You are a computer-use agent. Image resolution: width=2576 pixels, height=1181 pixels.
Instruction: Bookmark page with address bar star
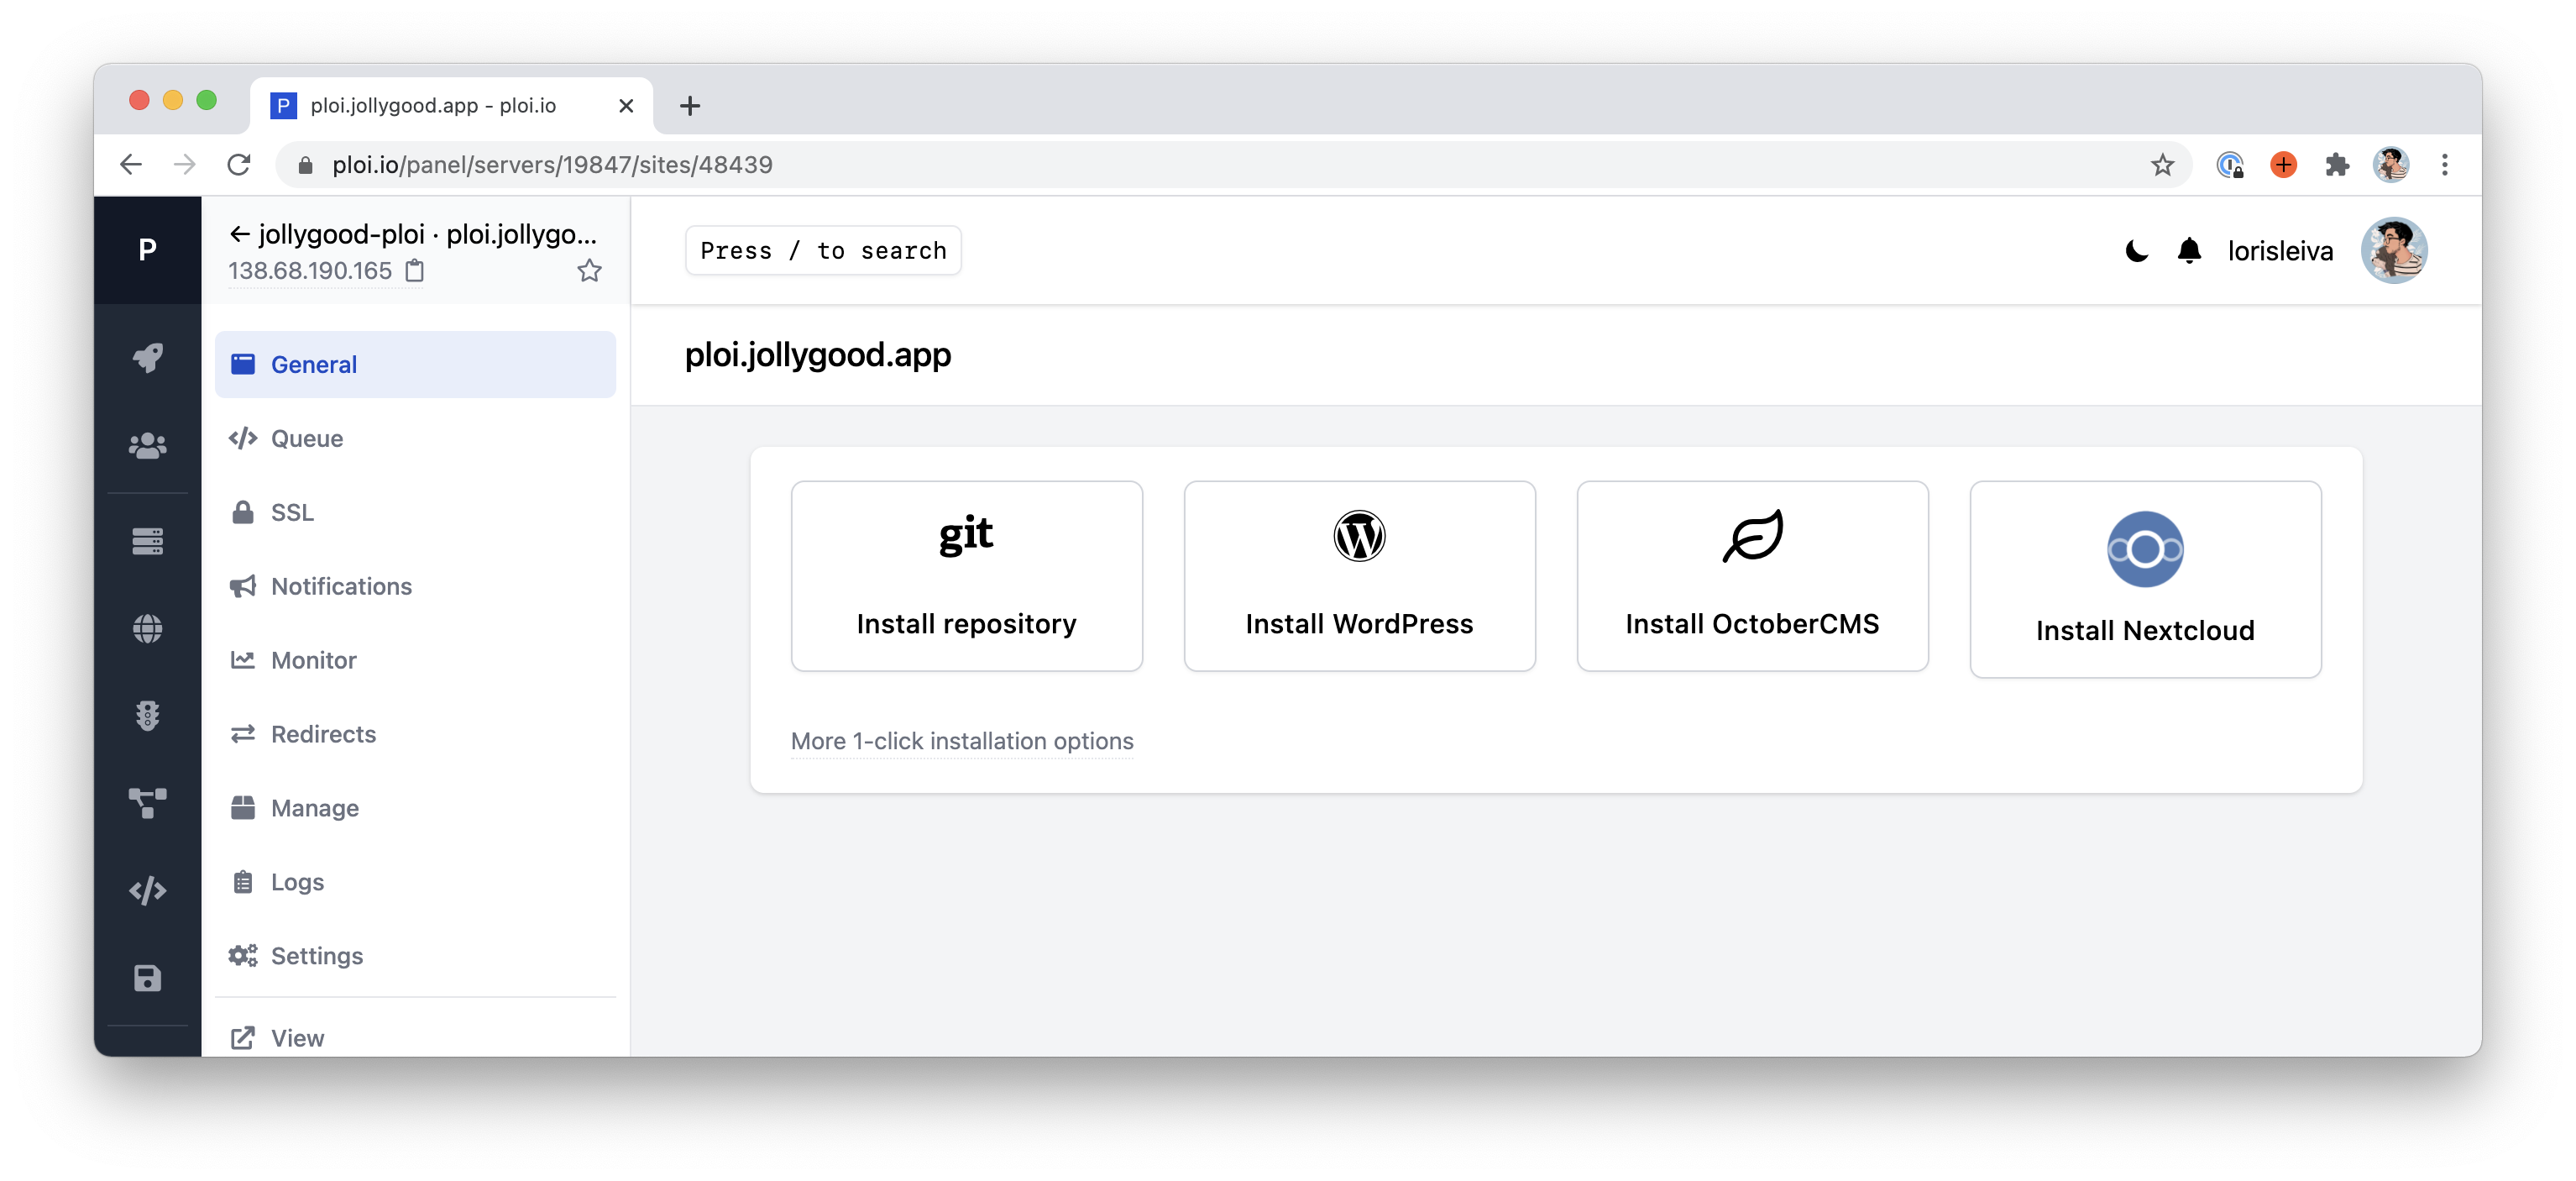pyautogui.click(x=2162, y=165)
